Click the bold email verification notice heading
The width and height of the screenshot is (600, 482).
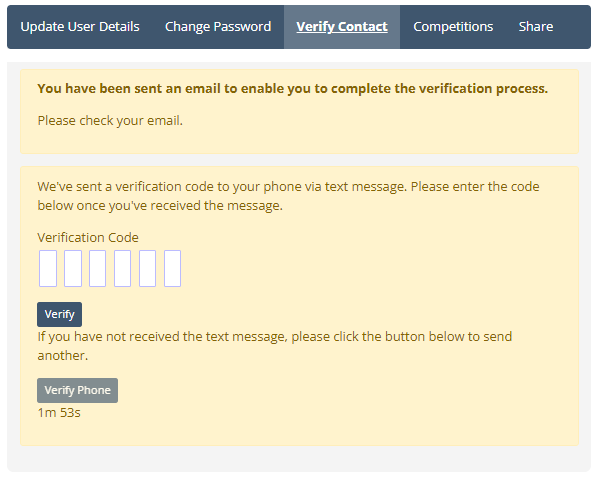click(x=292, y=88)
